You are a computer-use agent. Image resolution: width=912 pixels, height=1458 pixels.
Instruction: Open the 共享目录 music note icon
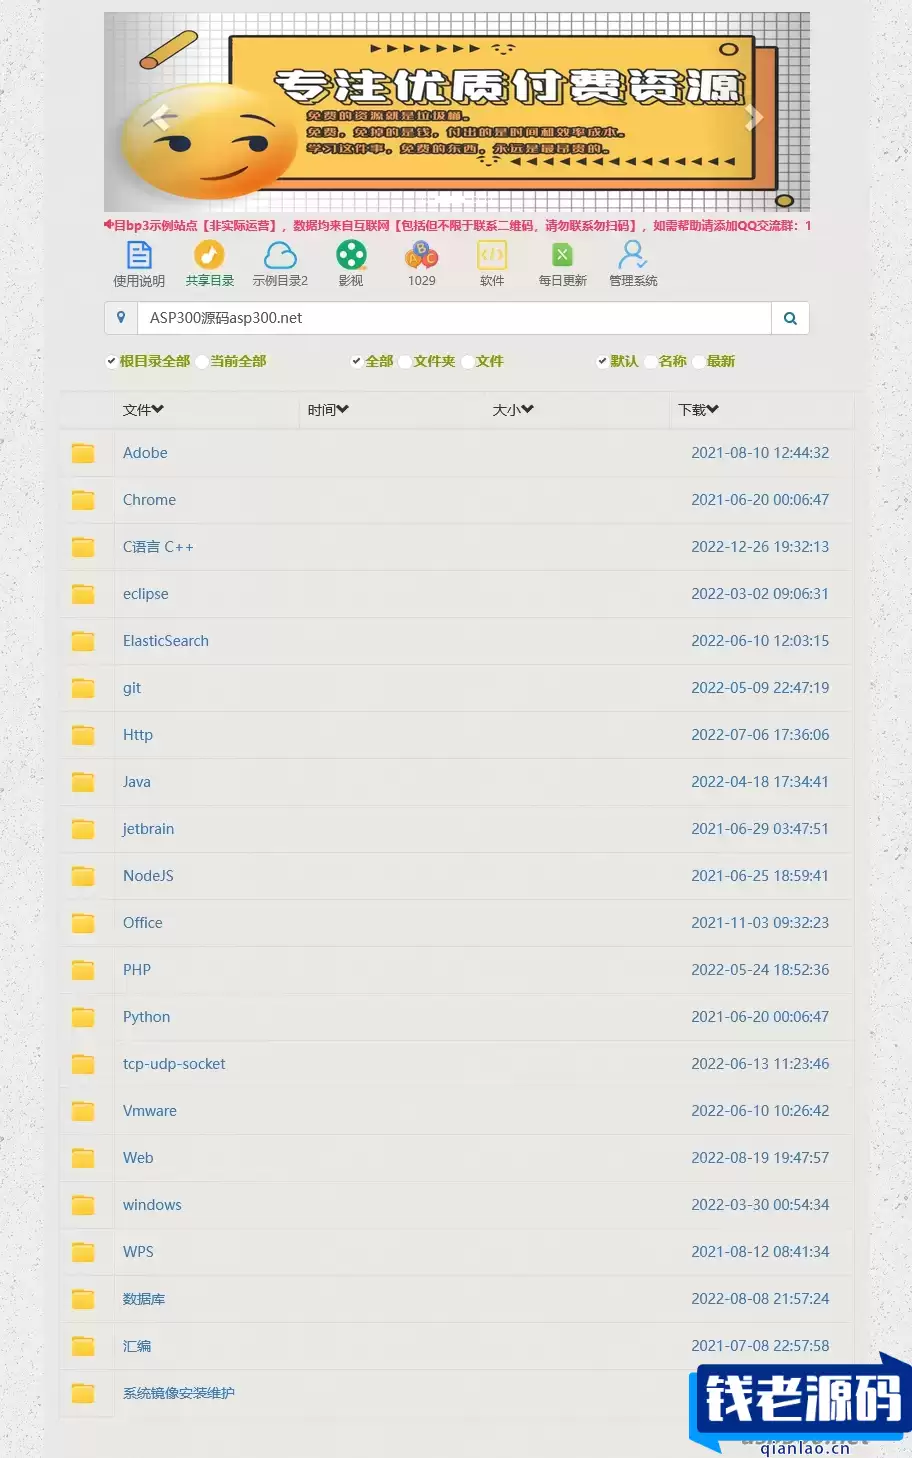point(209,255)
